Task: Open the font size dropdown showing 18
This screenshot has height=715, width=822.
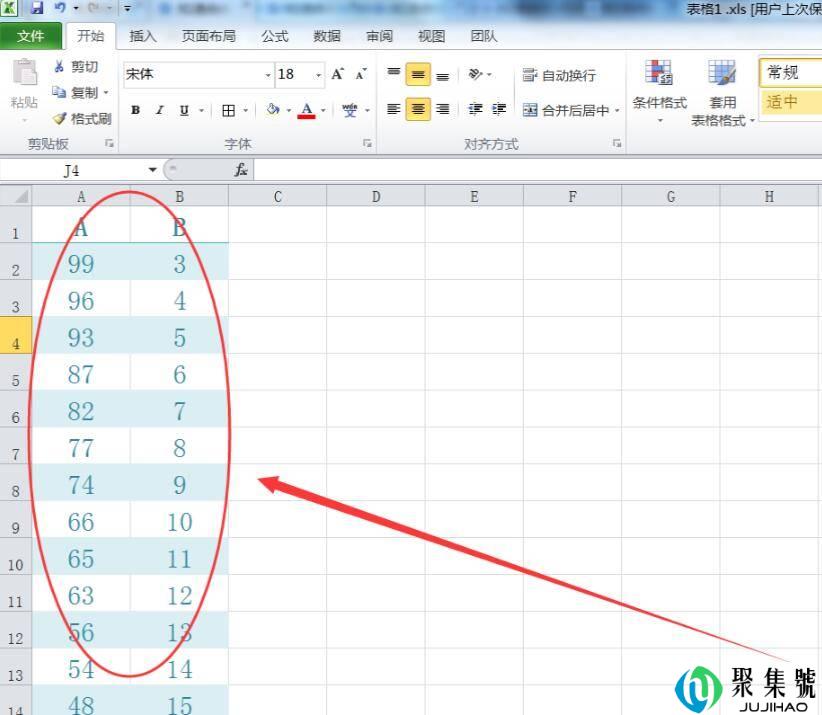Action: (x=319, y=75)
